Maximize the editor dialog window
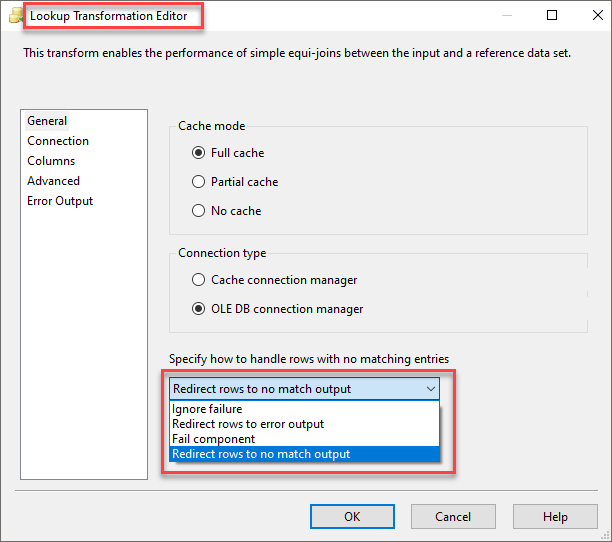 552,16
